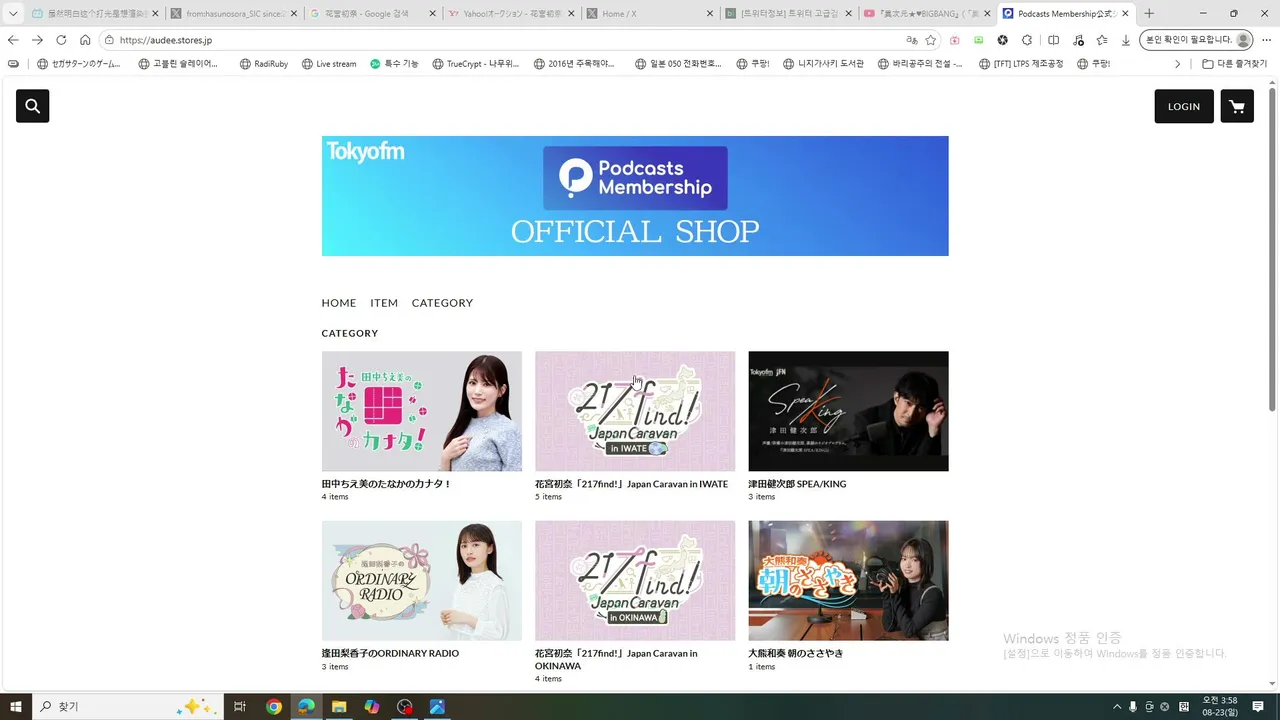The height and width of the screenshot is (720, 1280).
Task: Expand the bookmarks bar overflow chevron
Action: (1177, 64)
